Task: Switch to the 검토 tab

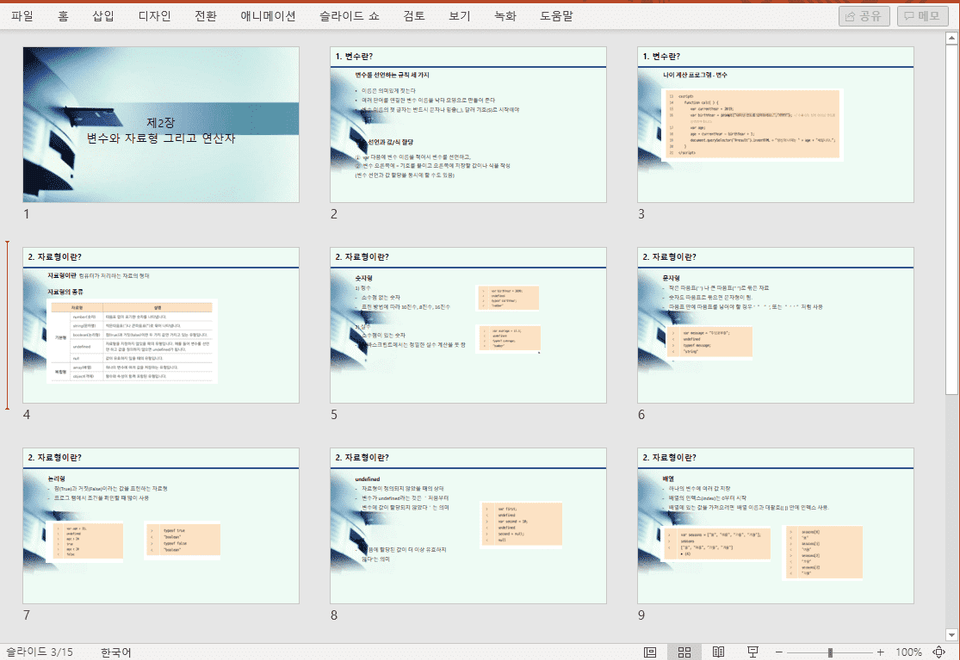Action: (x=414, y=16)
